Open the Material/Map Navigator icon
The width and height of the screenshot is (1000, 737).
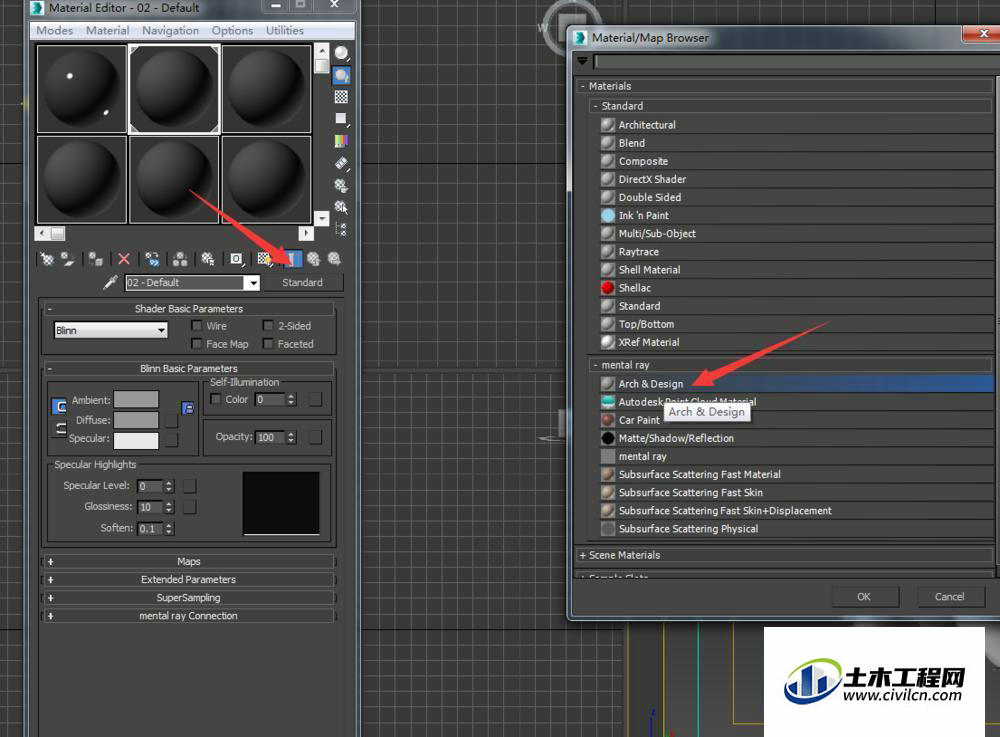coord(342,229)
